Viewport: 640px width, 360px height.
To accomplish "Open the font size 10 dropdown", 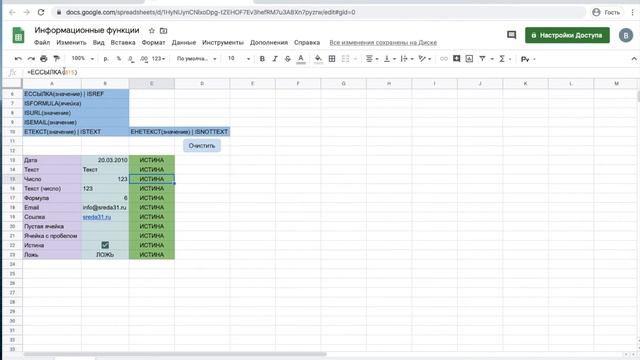I will (x=239, y=59).
